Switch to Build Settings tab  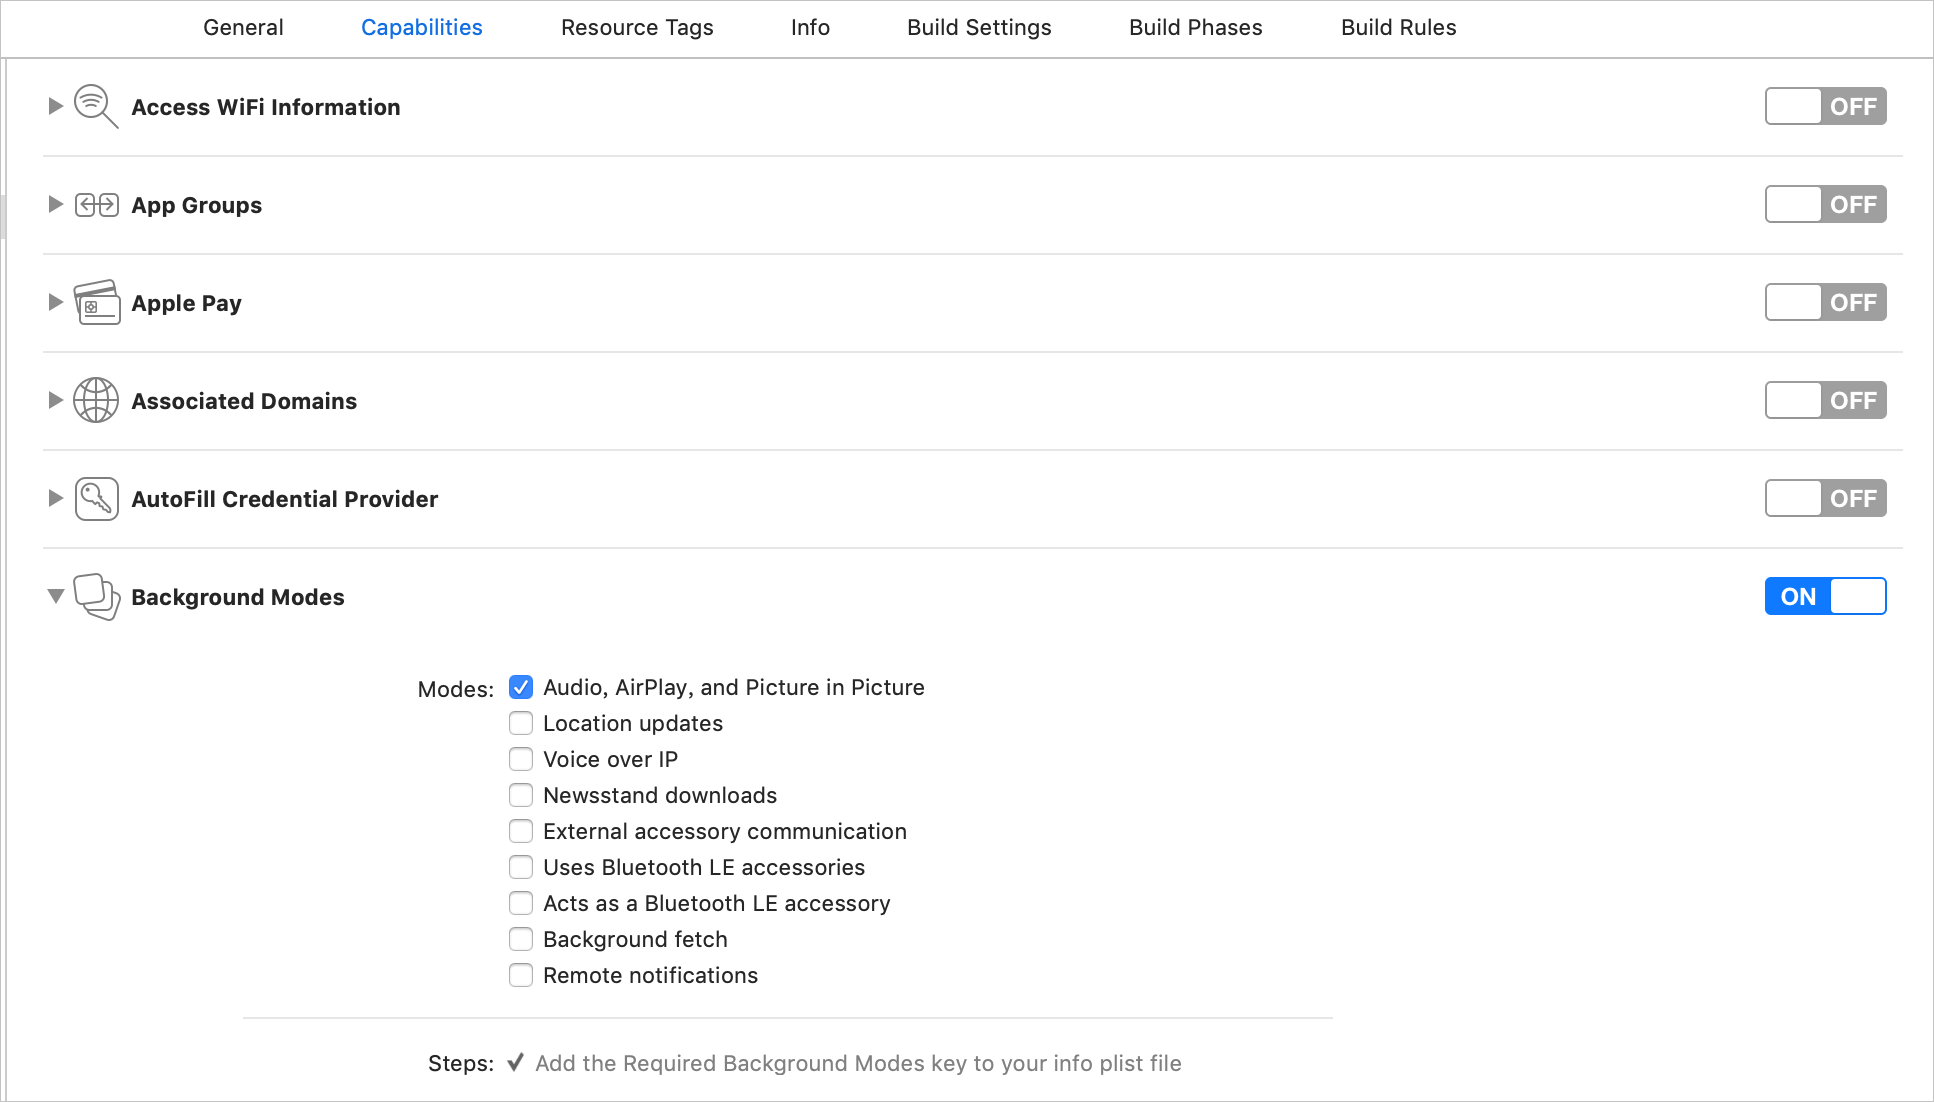(x=979, y=28)
